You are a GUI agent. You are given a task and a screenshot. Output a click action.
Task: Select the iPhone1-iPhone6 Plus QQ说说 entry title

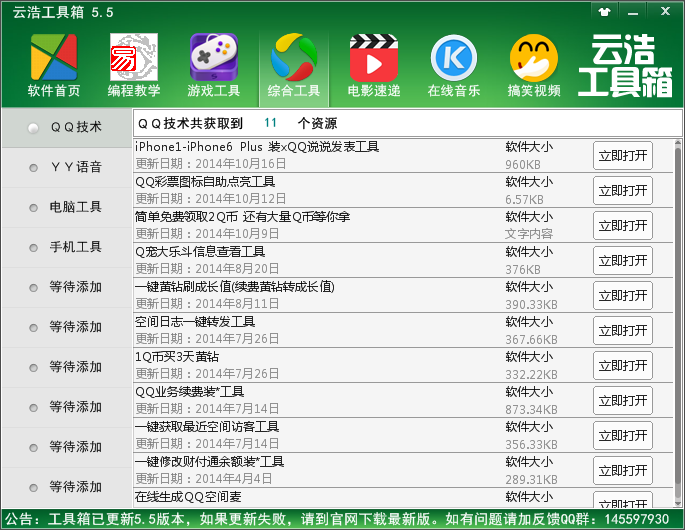click(x=257, y=147)
